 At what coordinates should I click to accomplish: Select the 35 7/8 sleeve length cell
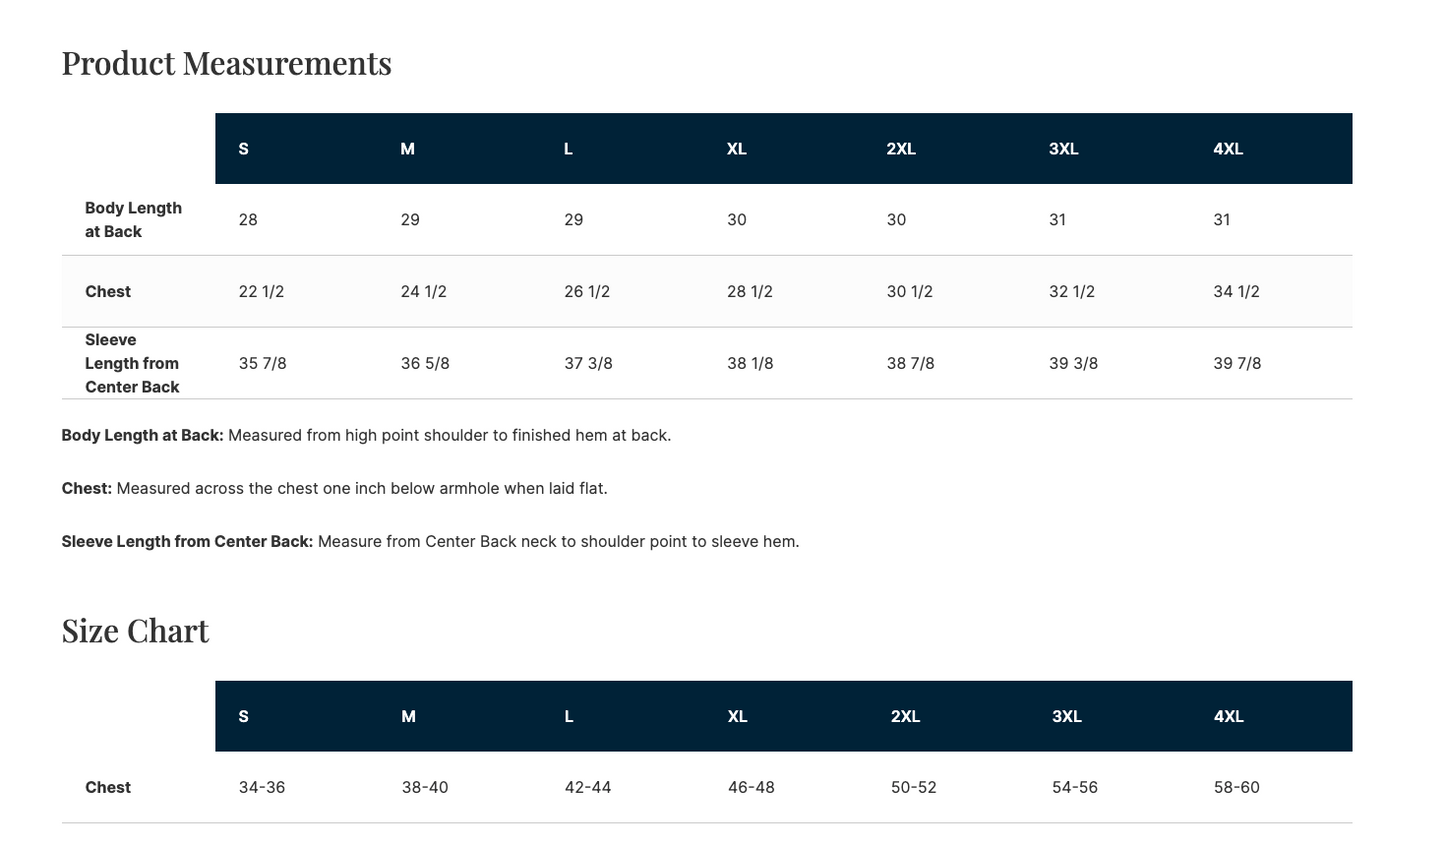tap(262, 364)
